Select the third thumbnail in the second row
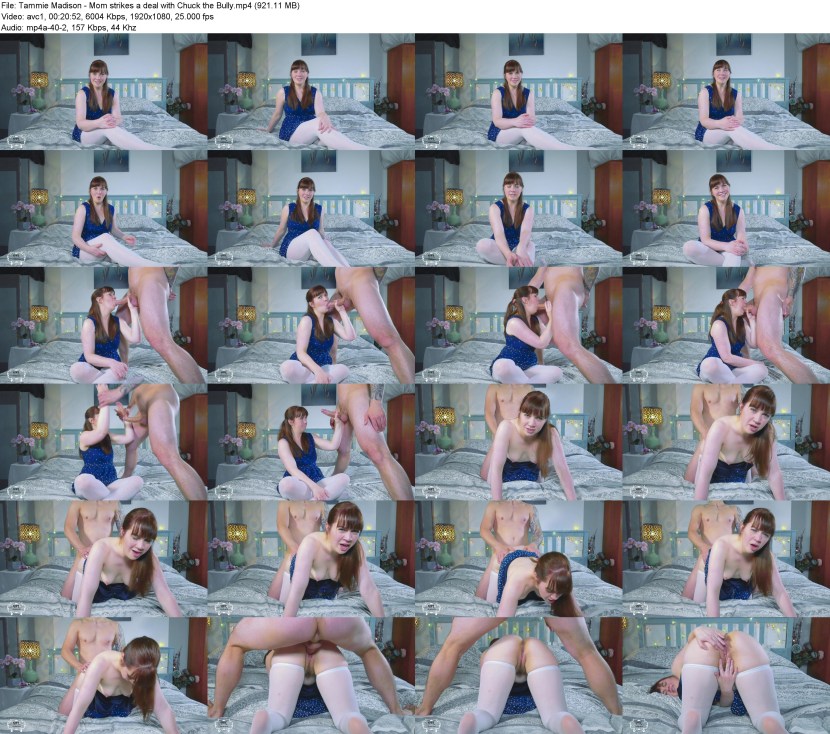Image resolution: width=830 pixels, height=734 pixels. [x=518, y=208]
